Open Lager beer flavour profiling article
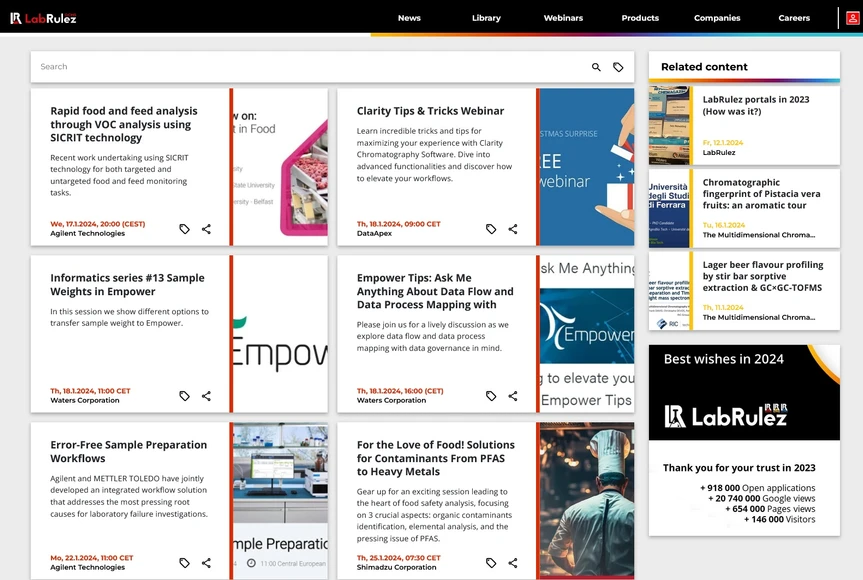The image size is (863, 580). [763, 276]
